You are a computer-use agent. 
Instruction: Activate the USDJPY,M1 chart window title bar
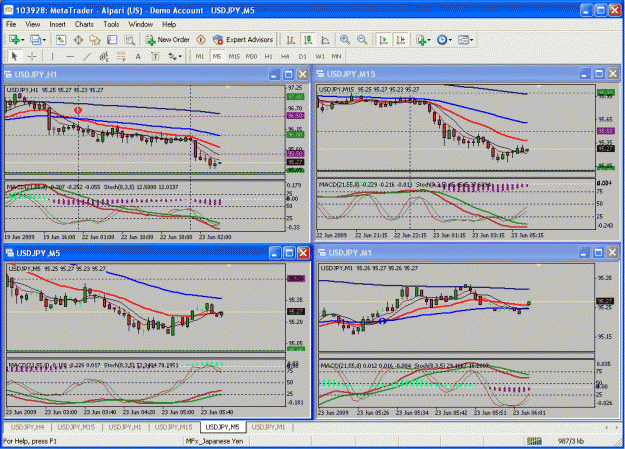(446, 252)
